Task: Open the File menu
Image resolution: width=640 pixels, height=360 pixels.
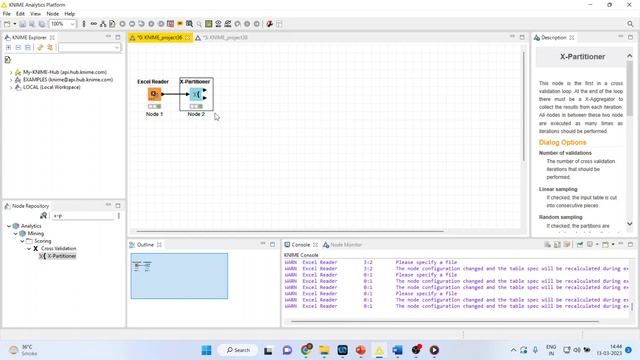Action: pyautogui.click(x=7, y=13)
